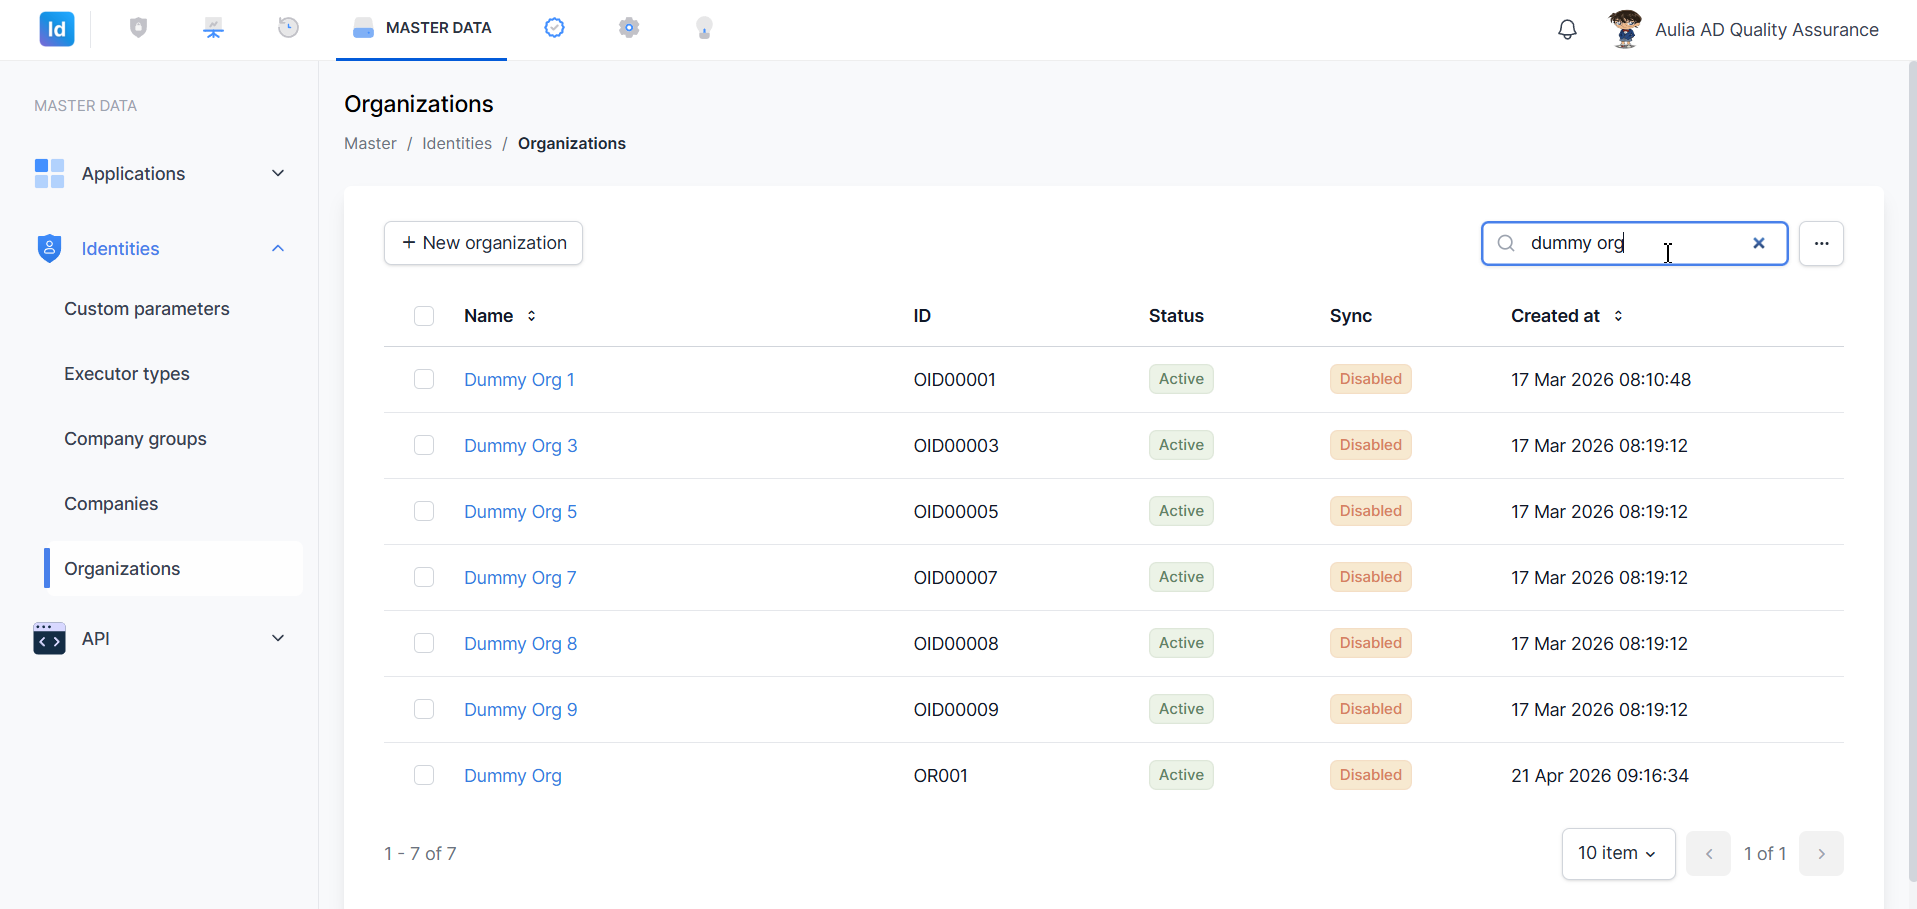Click the search magnifier icon
The image size is (1917, 909).
click(x=1506, y=243)
